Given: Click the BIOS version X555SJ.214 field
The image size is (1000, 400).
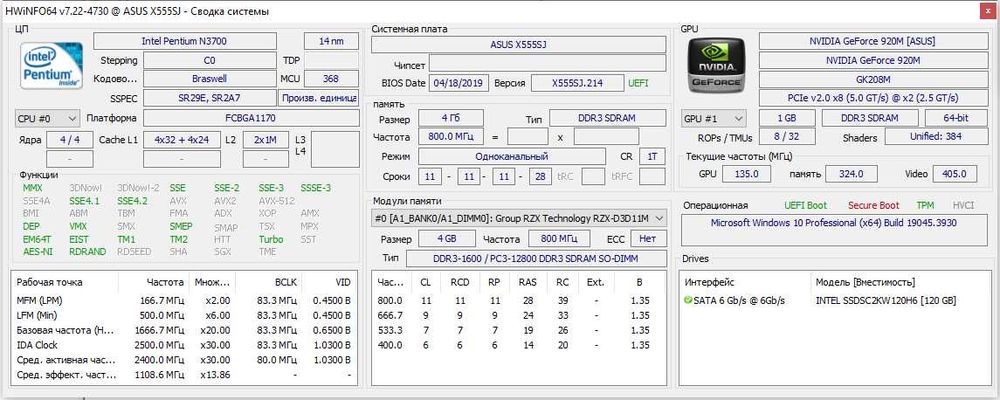Looking at the screenshot, I should coord(577,83).
